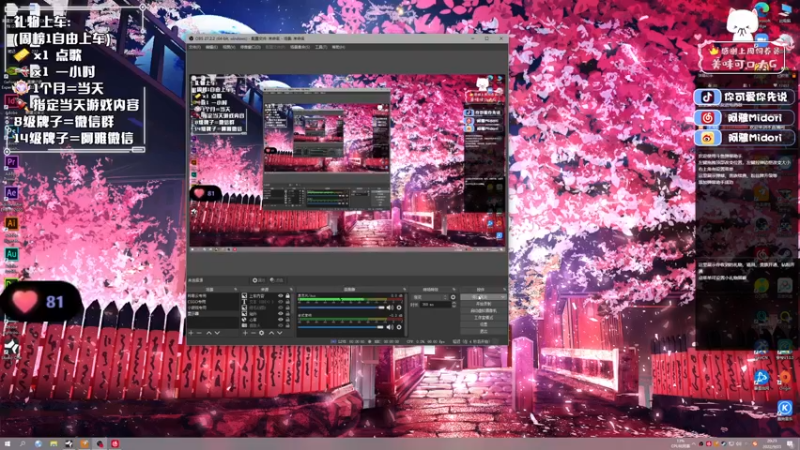Remove the selected scene with the minus icon
The width and height of the screenshot is (800, 450).
pos(199,333)
